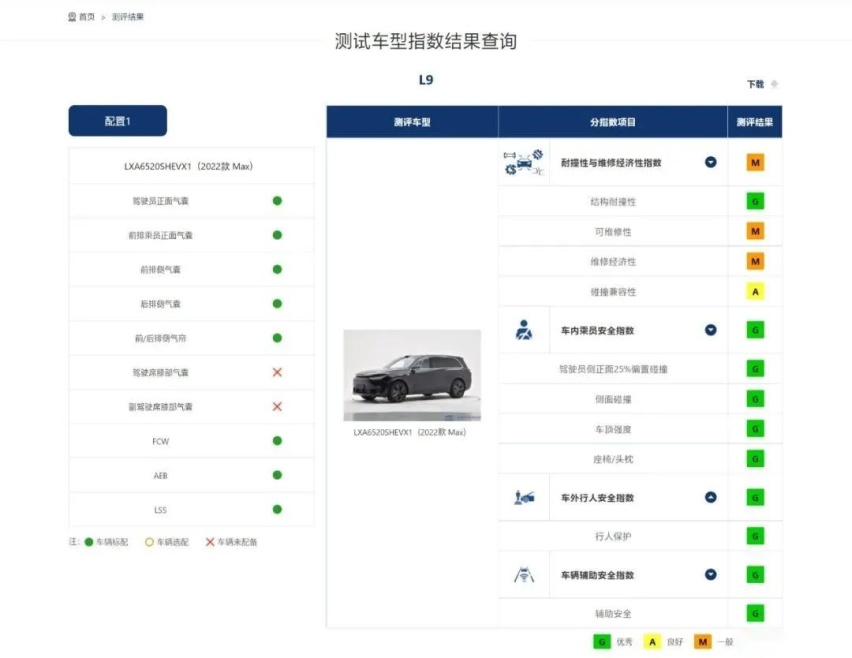The width and height of the screenshot is (852, 658).
Task: Click the G rating badge for 行人保护
Action: point(755,536)
